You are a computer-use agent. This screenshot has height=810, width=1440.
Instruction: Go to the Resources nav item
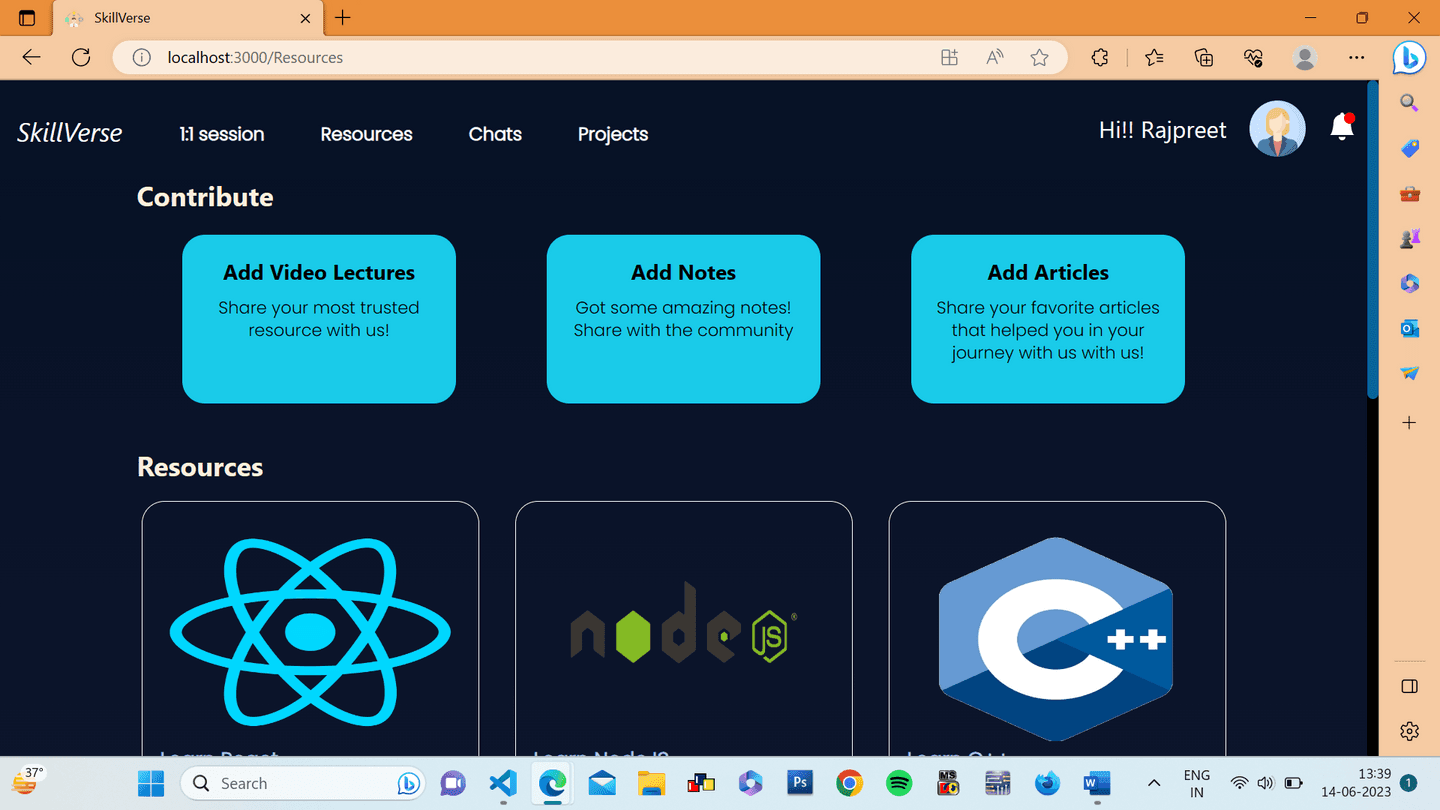pos(366,134)
